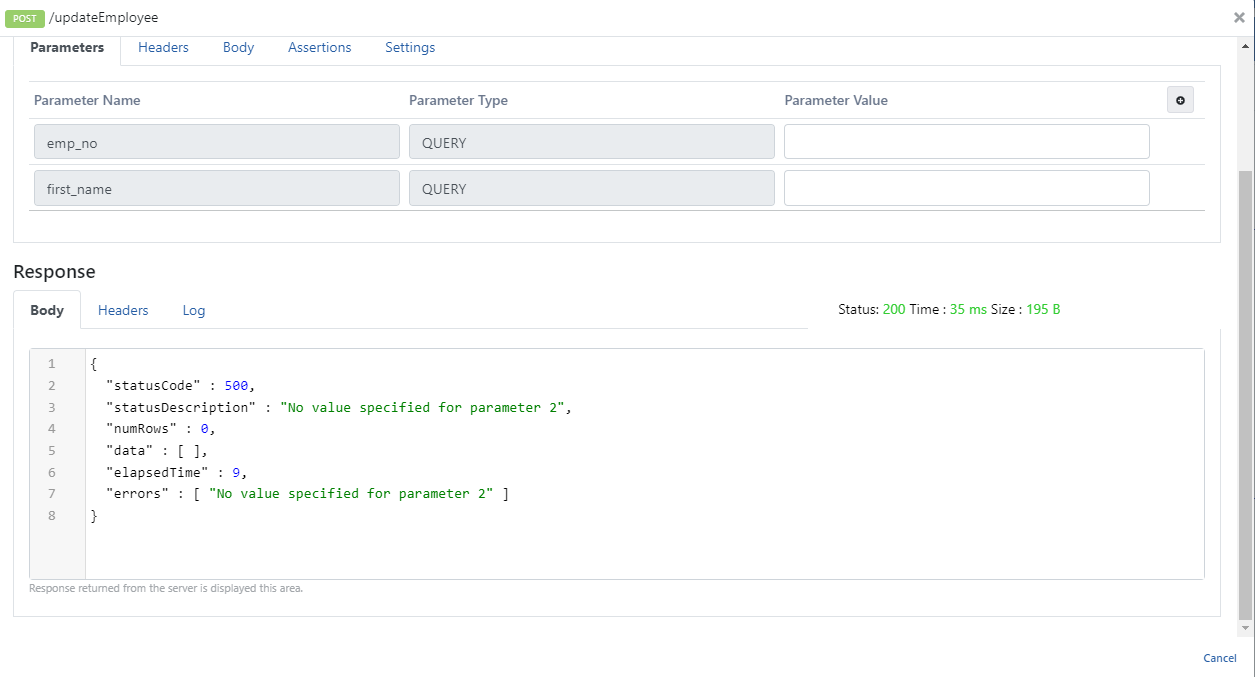Image resolution: width=1255 pixels, height=677 pixels.
Task: Click the /updateEmployee endpoint title
Action: click(103, 18)
